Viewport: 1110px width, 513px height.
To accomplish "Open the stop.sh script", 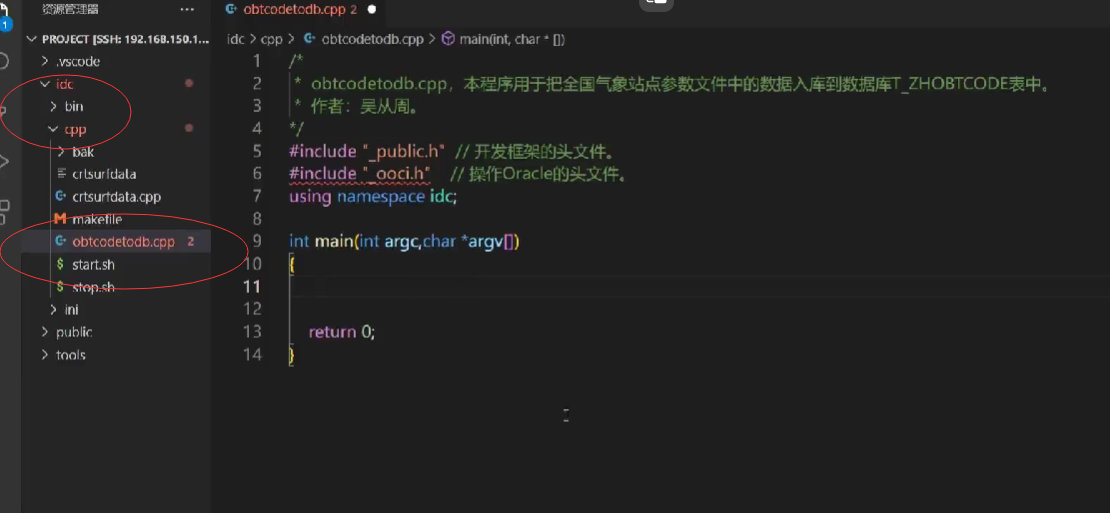I will pos(93,287).
